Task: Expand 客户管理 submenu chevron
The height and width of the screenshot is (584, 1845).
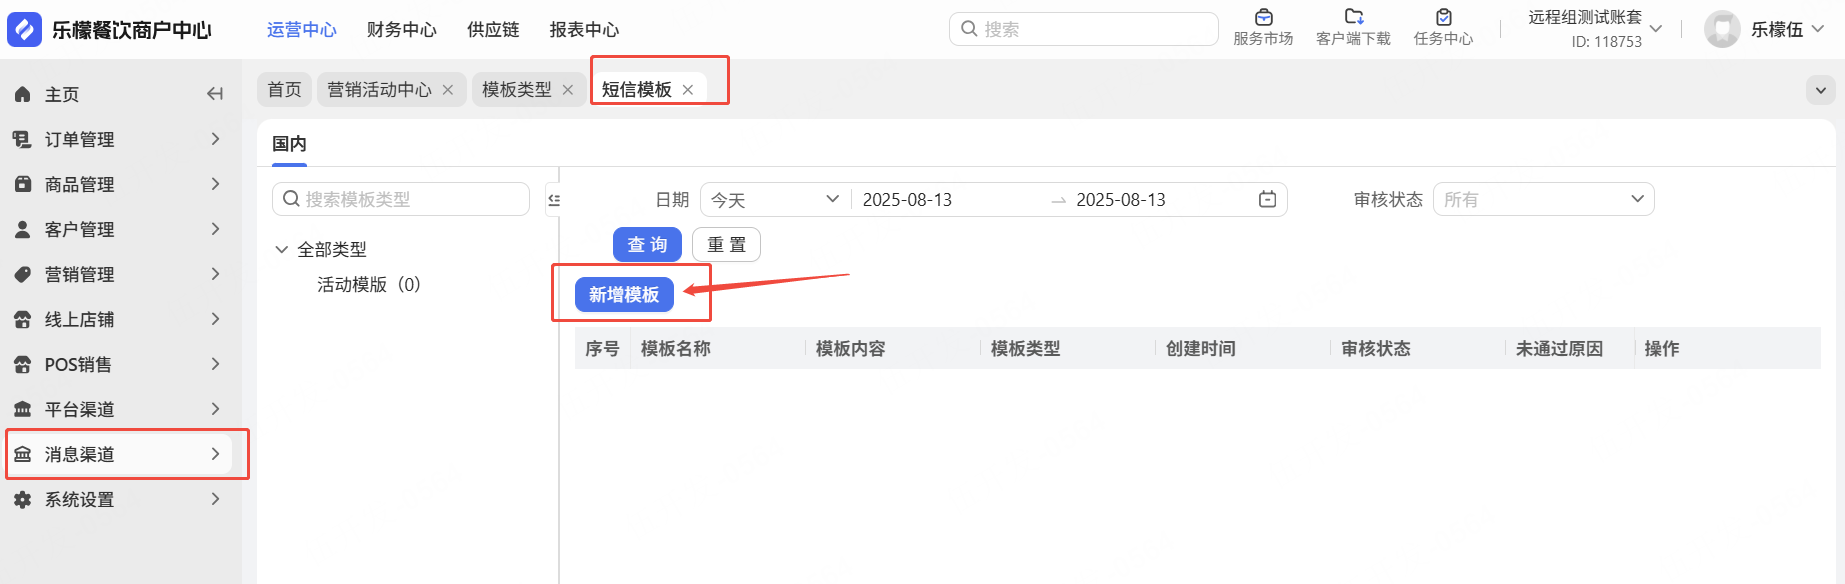Action: pyautogui.click(x=215, y=229)
